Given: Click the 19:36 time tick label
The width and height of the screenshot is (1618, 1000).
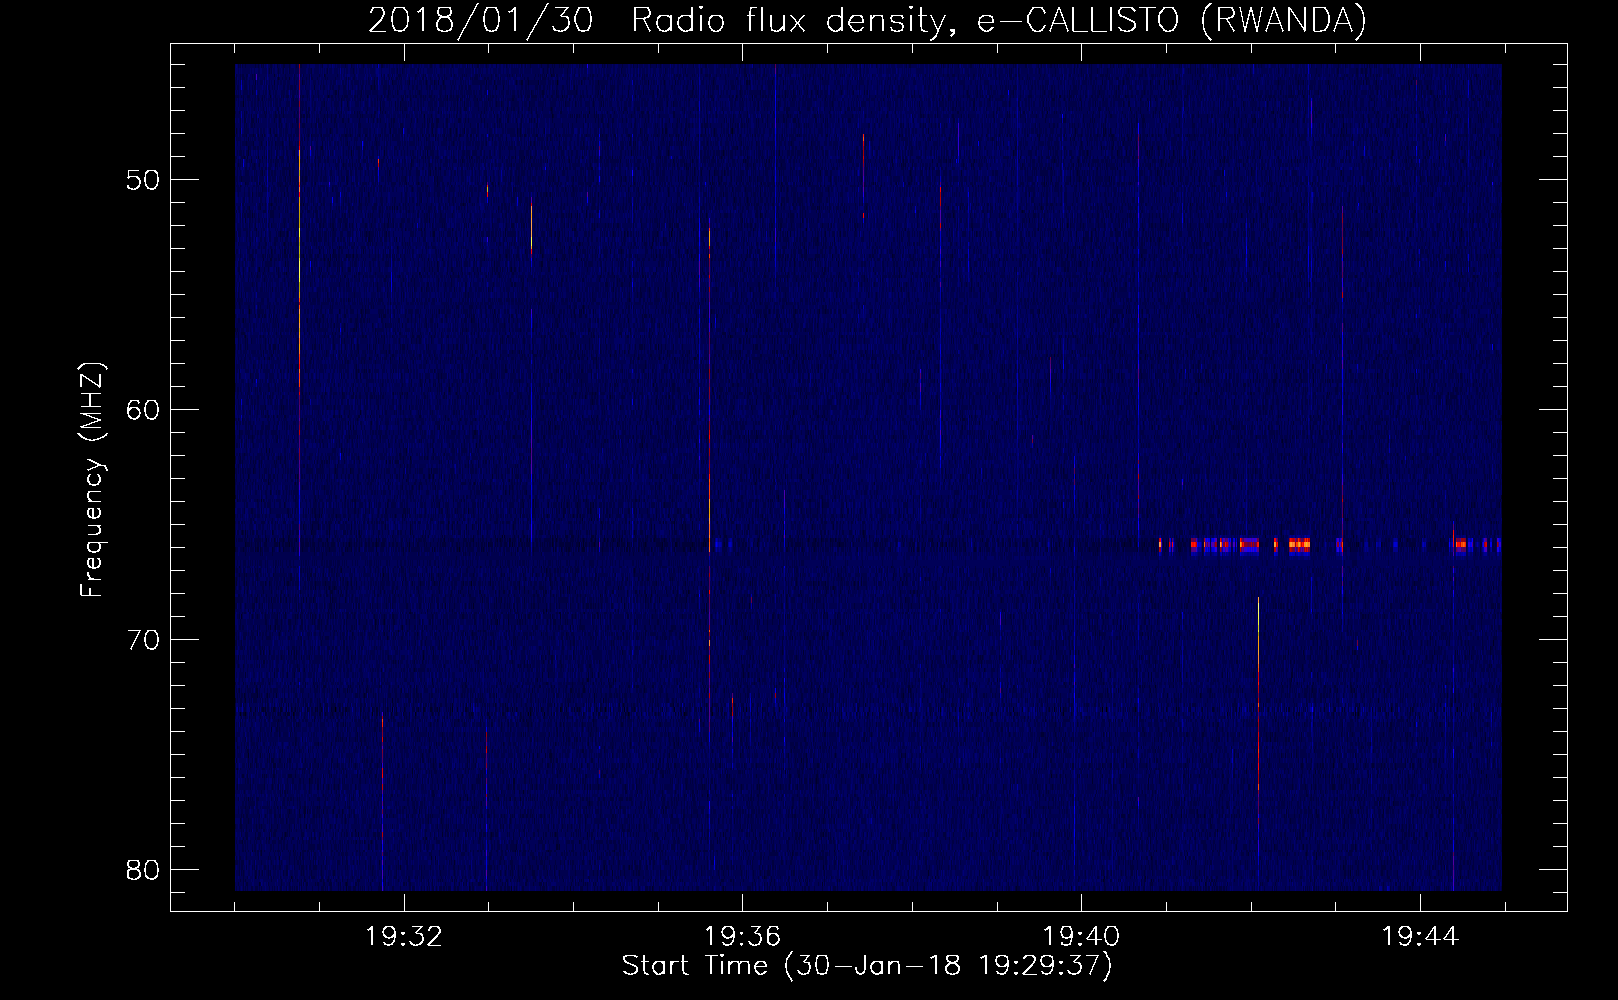Looking at the screenshot, I should (743, 937).
